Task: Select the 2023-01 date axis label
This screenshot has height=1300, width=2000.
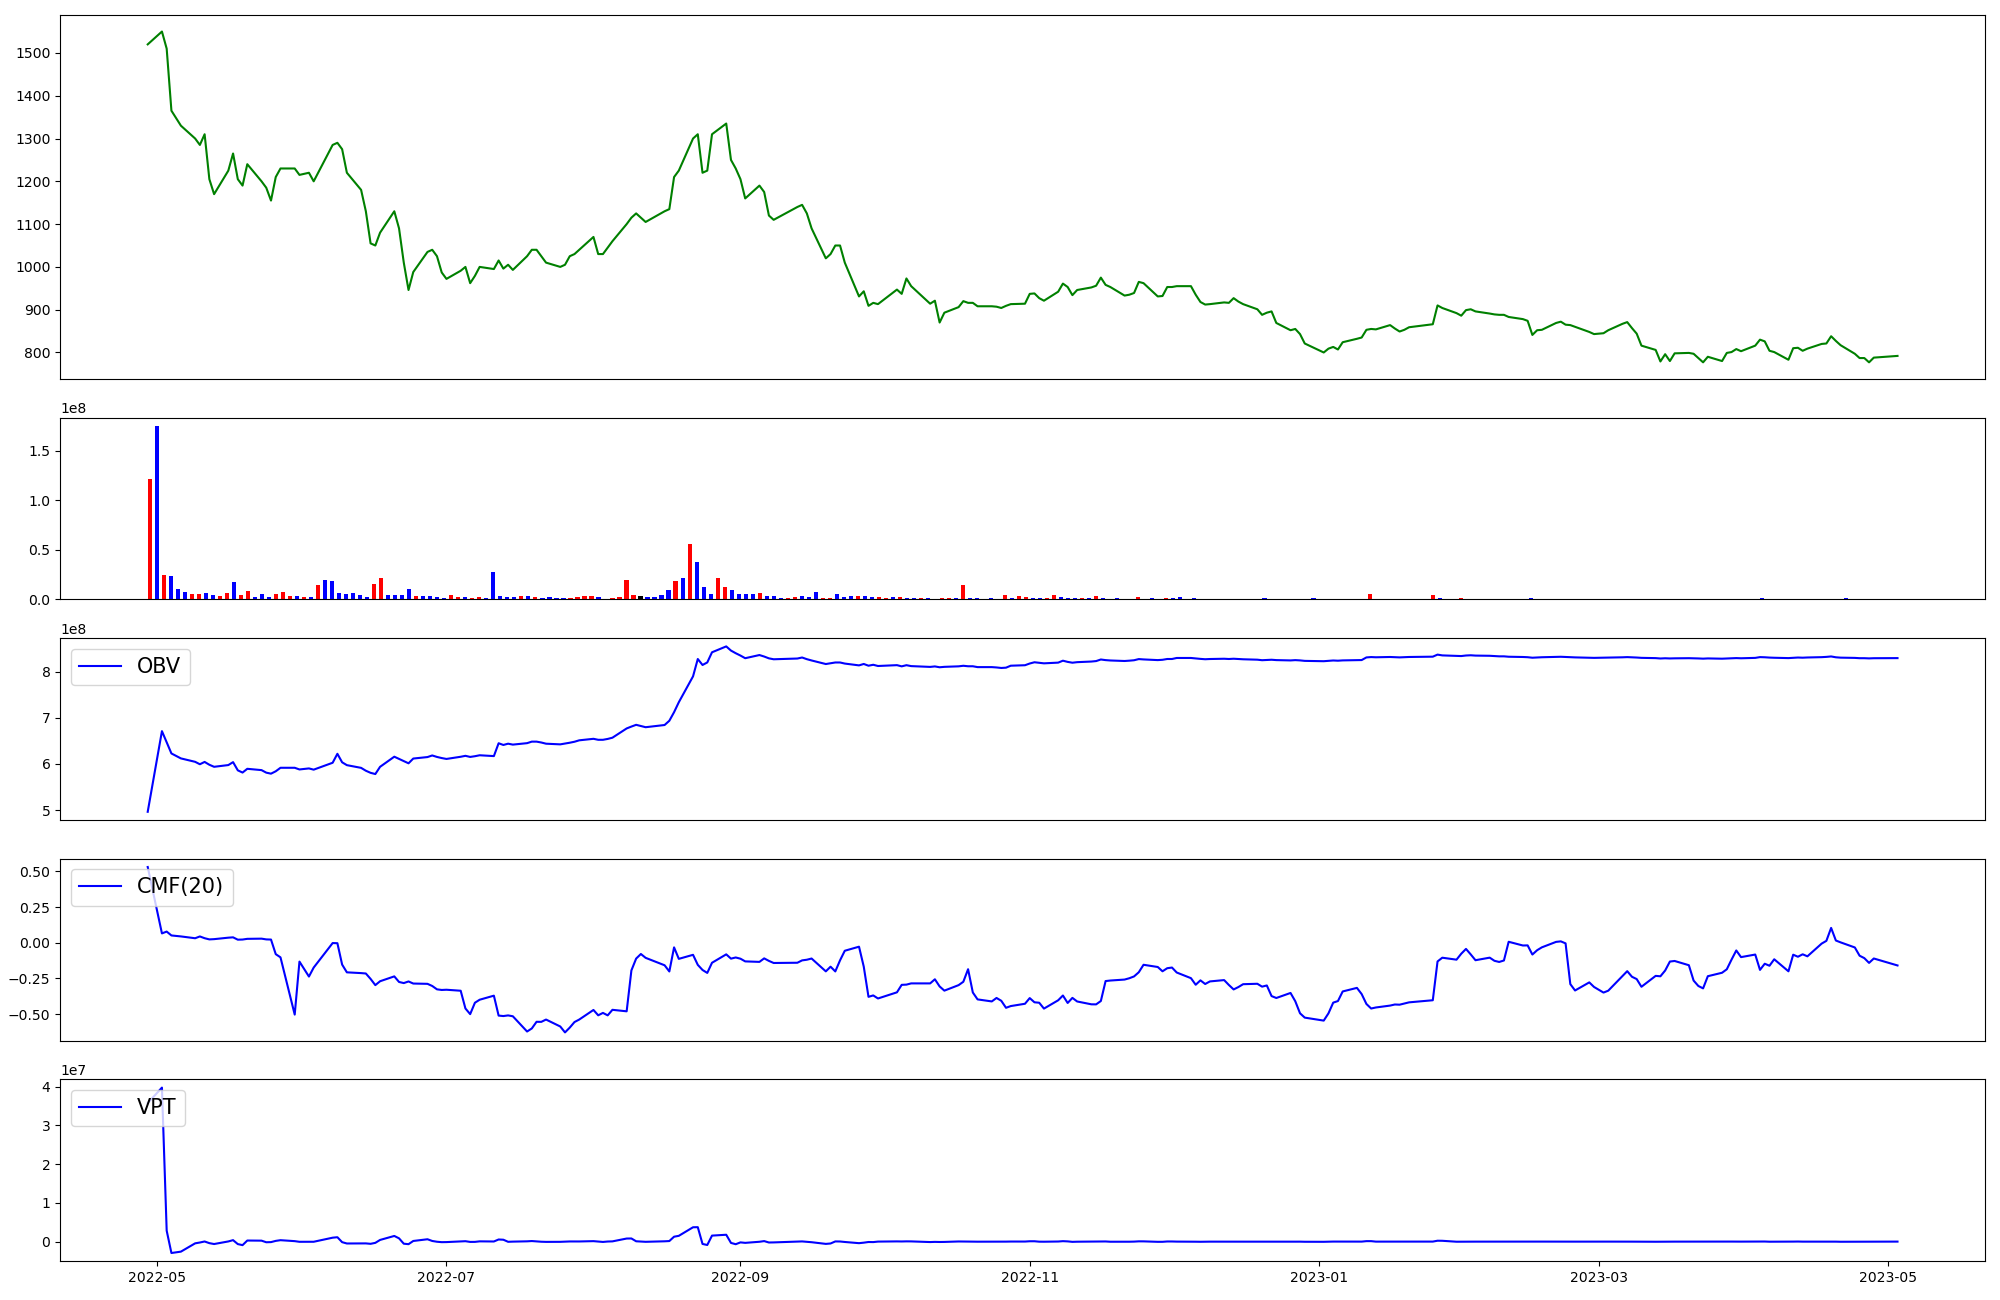Action: (x=1319, y=1277)
